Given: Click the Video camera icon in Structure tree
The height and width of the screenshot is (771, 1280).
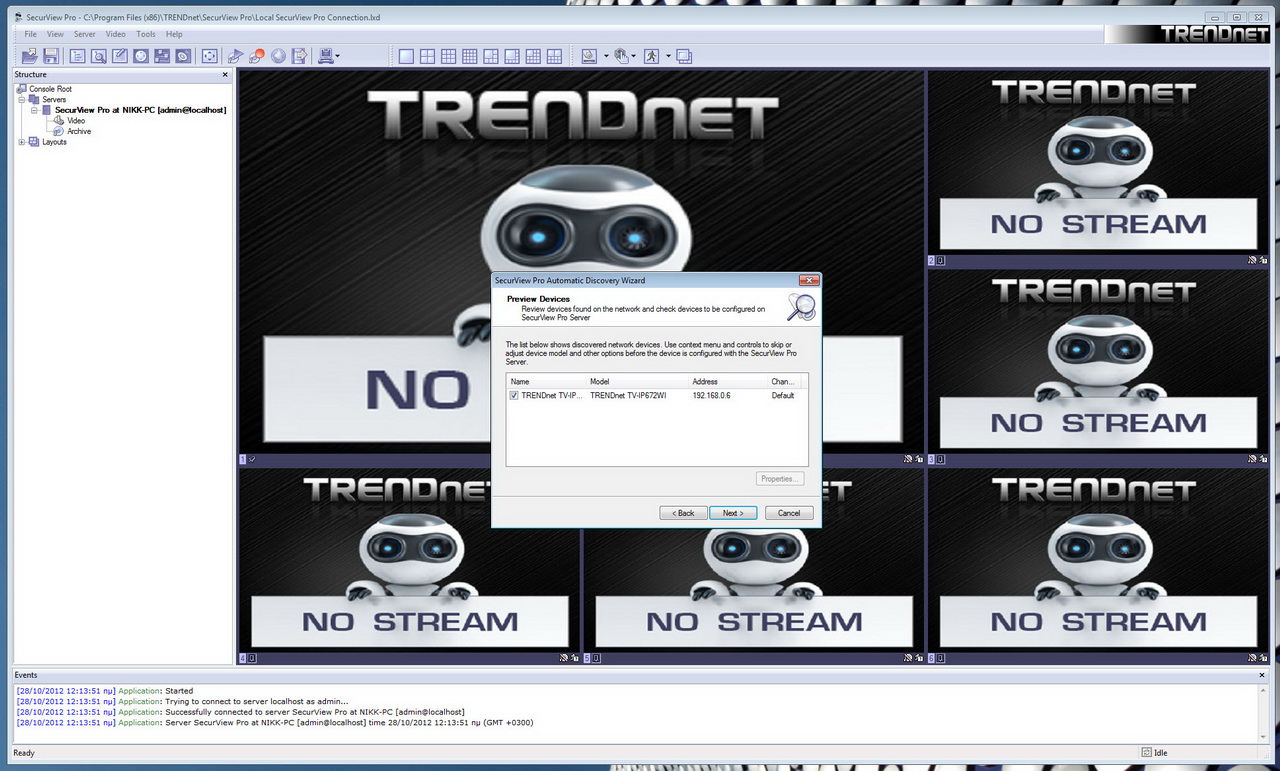Looking at the screenshot, I should tap(59, 120).
